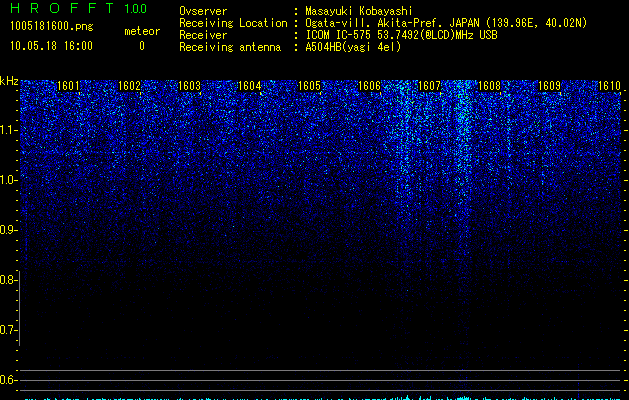Click the kHz axis unit label
Image resolution: width=629 pixels, height=400 pixels.
[x=9, y=81]
